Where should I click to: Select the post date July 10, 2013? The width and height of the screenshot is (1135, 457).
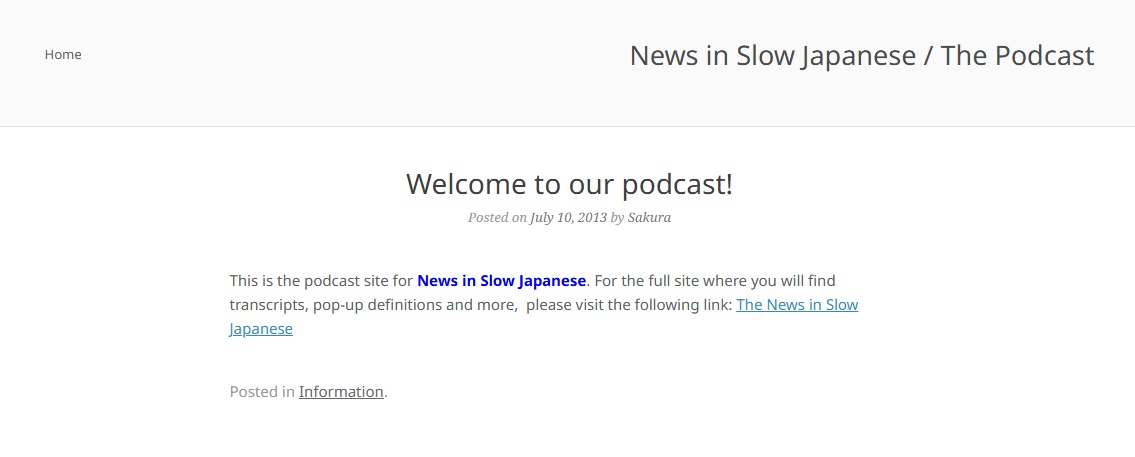click(568, 217)
